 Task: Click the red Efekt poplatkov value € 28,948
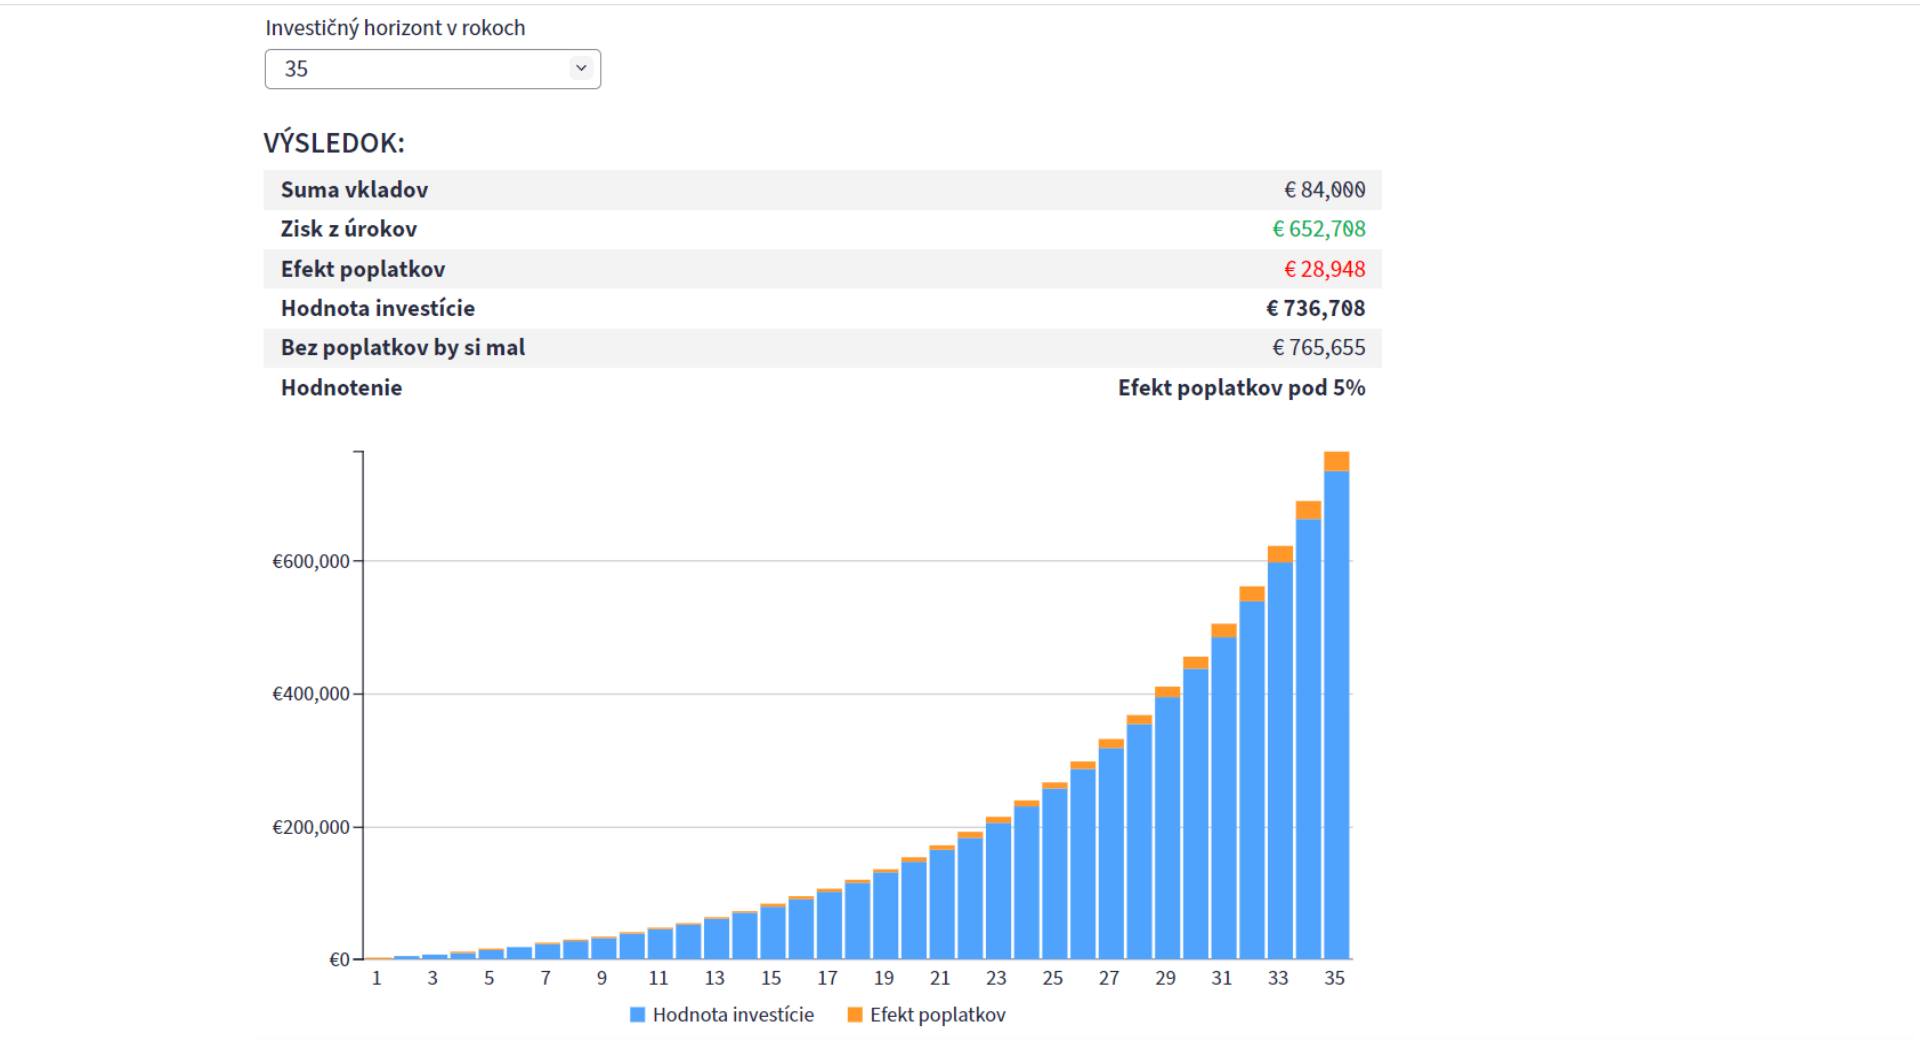1324,269
